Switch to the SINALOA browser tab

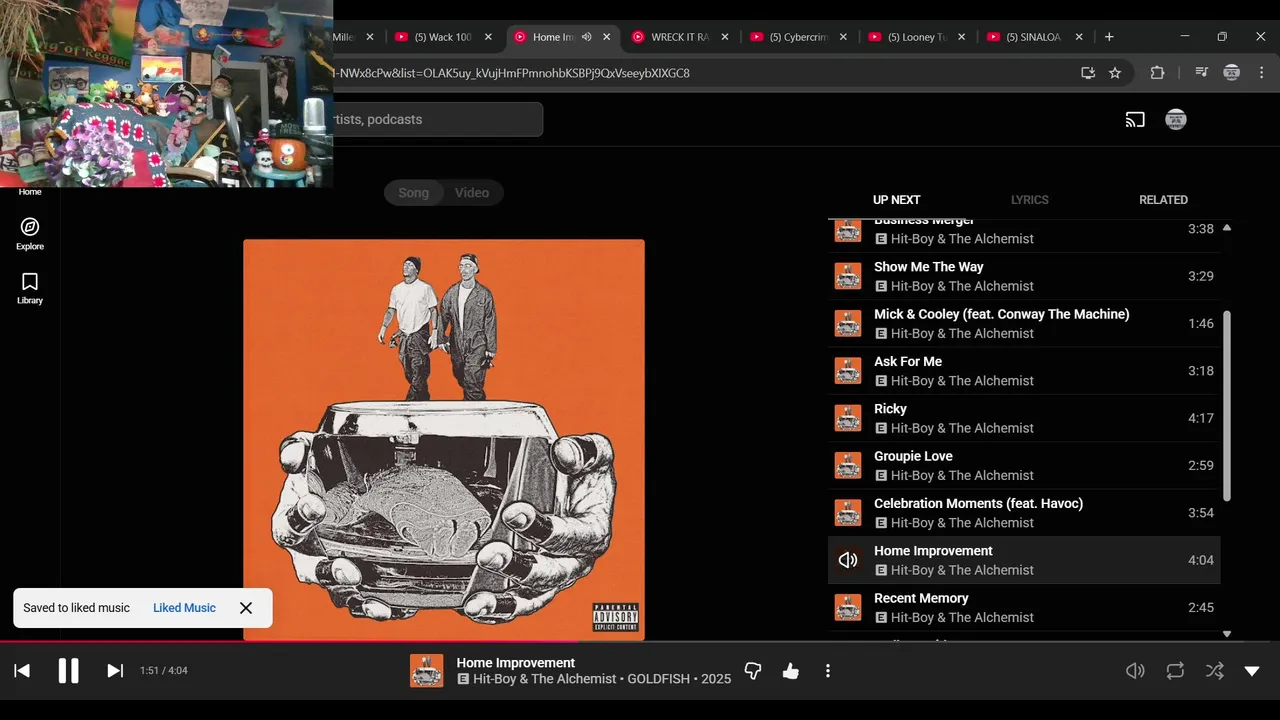coord(1033,37)
